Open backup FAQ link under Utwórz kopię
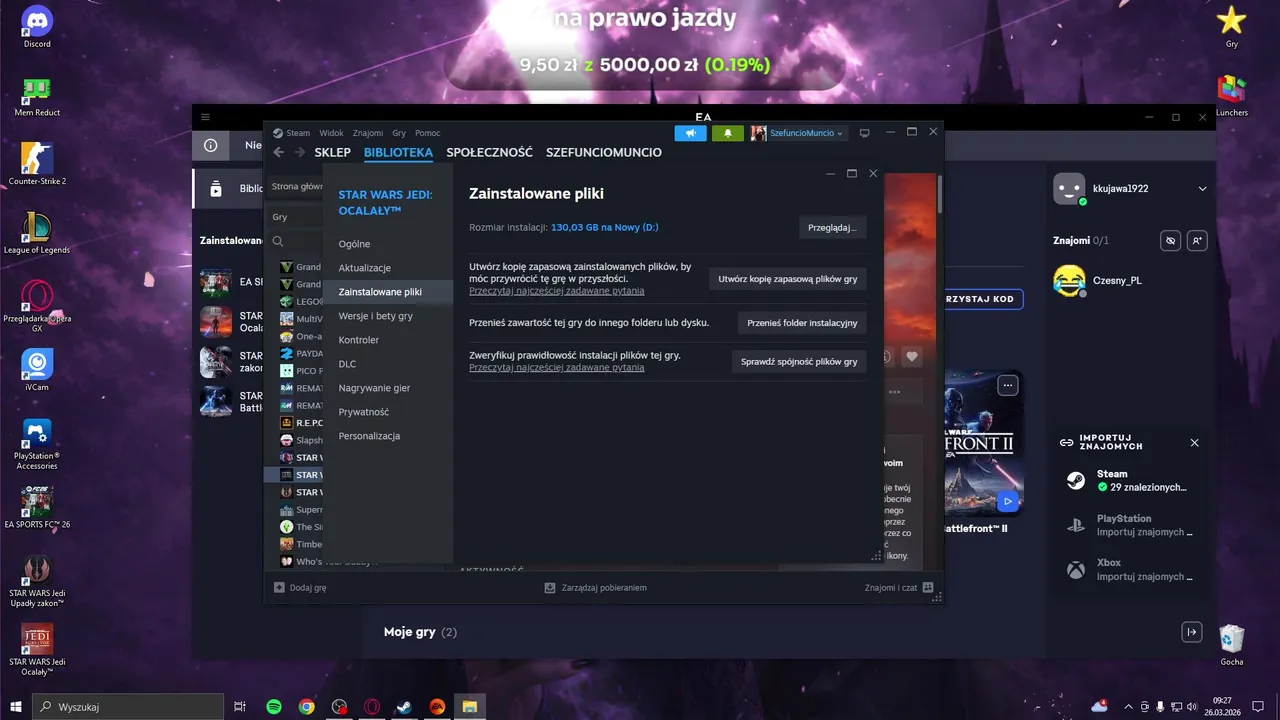Screen dimensions: 1280x720 coord(557,291)
